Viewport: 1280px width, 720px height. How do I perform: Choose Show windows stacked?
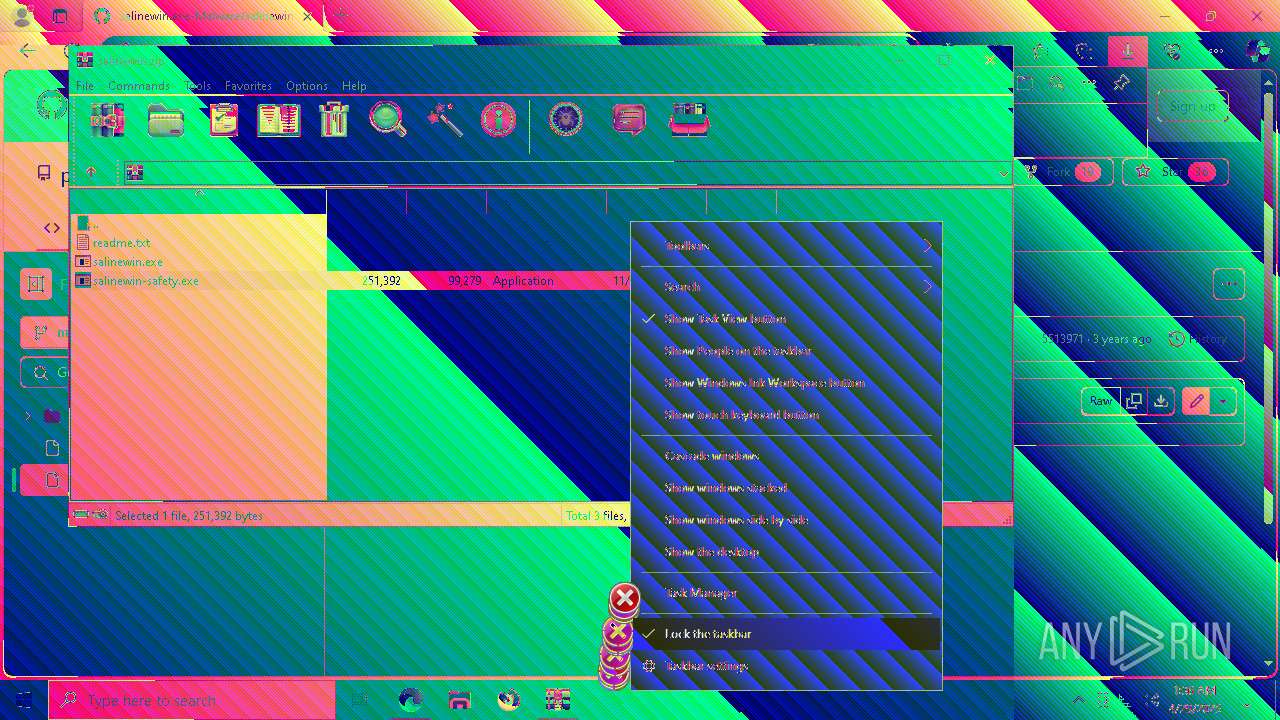click(x=786, y=488)
